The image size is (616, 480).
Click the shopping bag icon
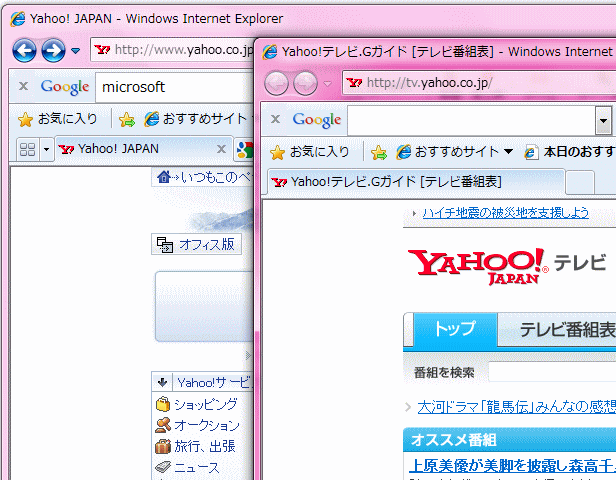point(163,404)
